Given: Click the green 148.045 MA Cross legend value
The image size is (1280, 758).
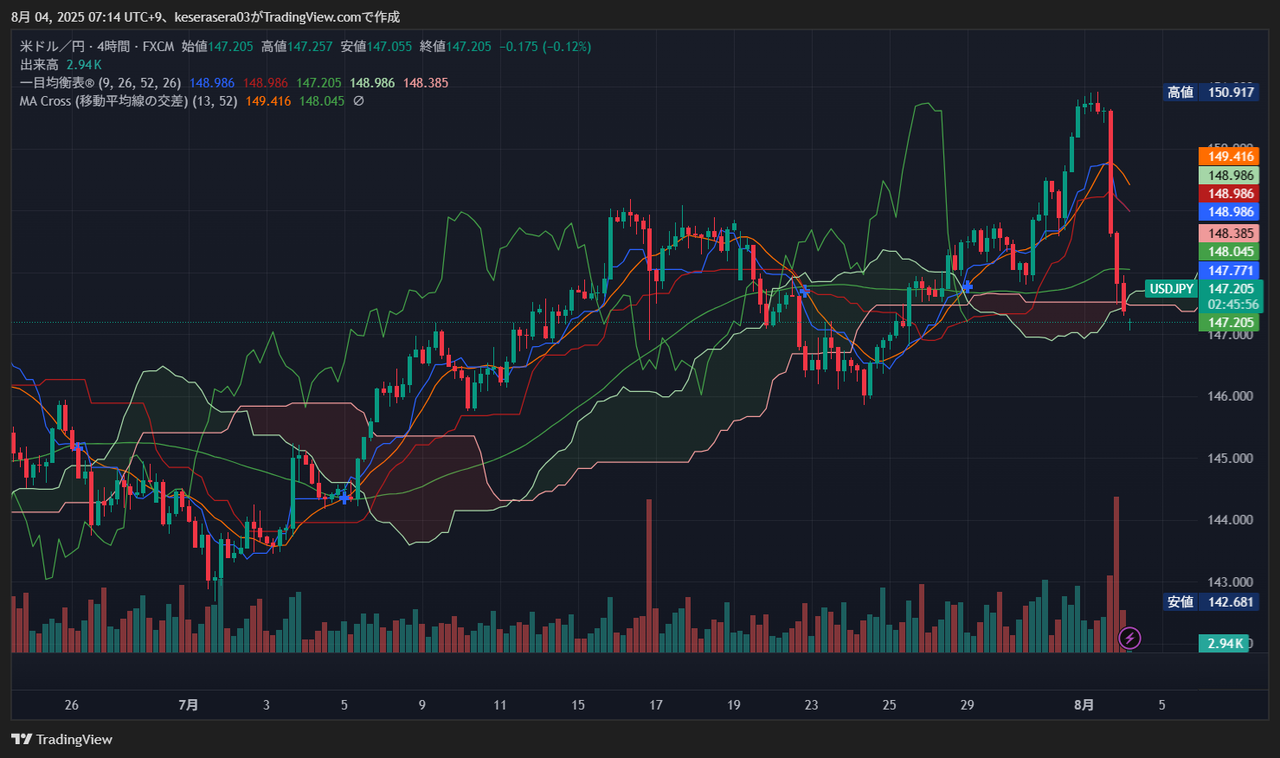Looking at the screenshot, I should (x=322, y=101).
